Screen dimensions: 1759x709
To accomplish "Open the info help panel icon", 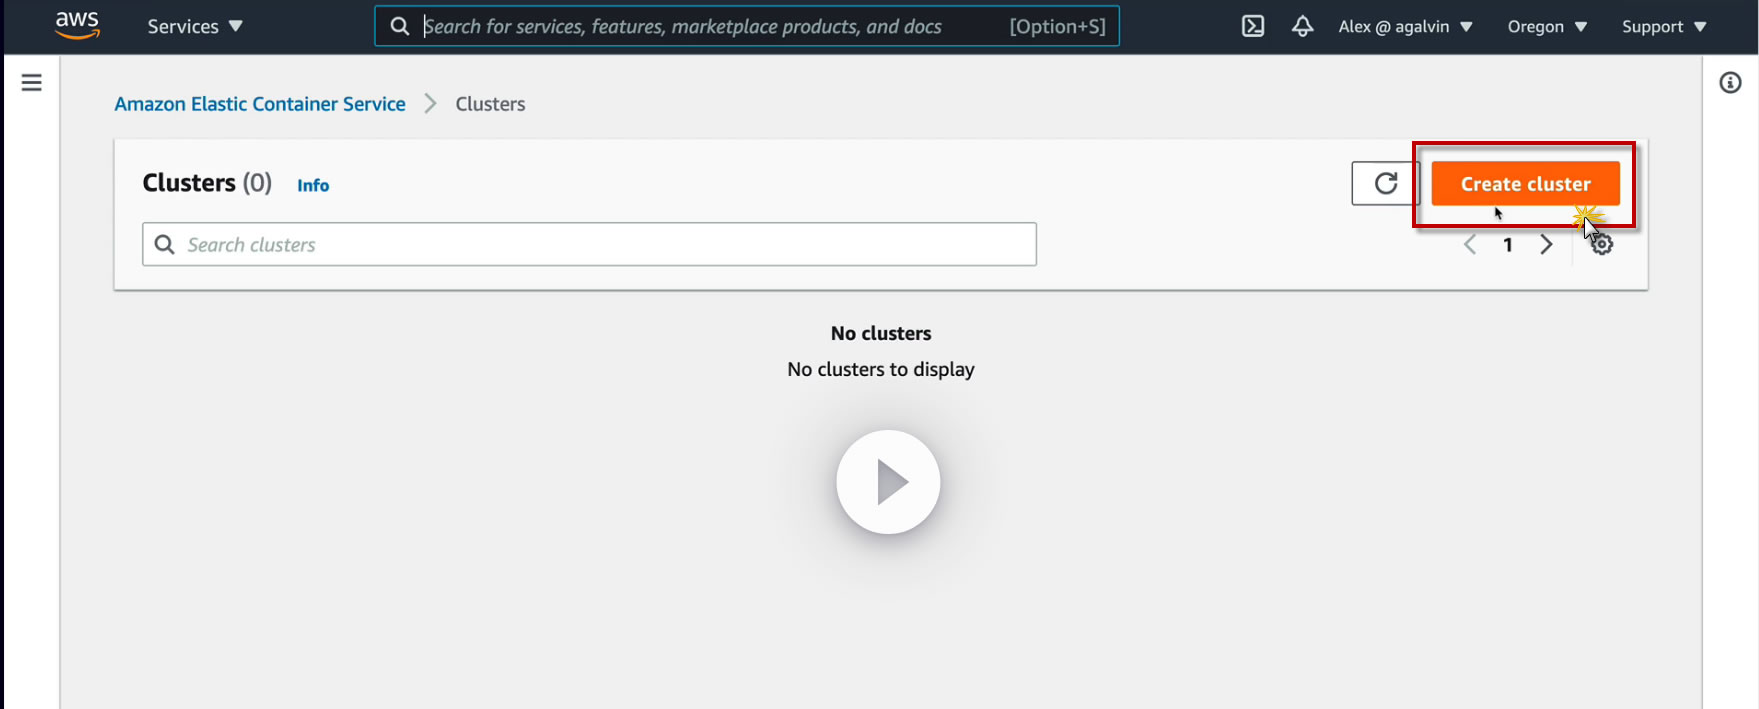I will (x=1730, y=83).
